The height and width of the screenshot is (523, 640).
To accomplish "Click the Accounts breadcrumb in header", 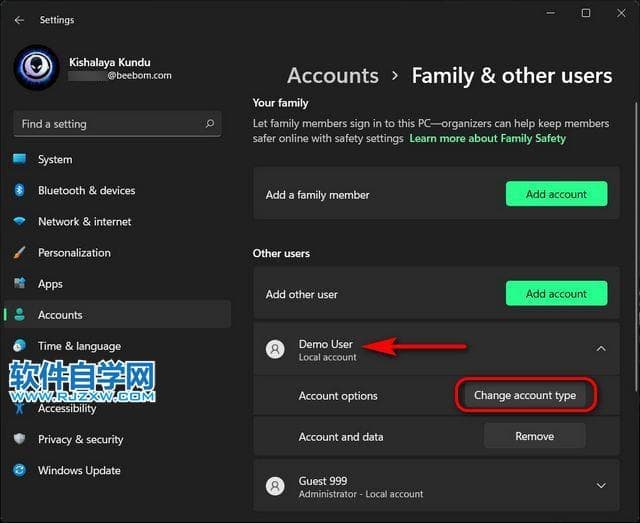I will click(x=332, y=76).
